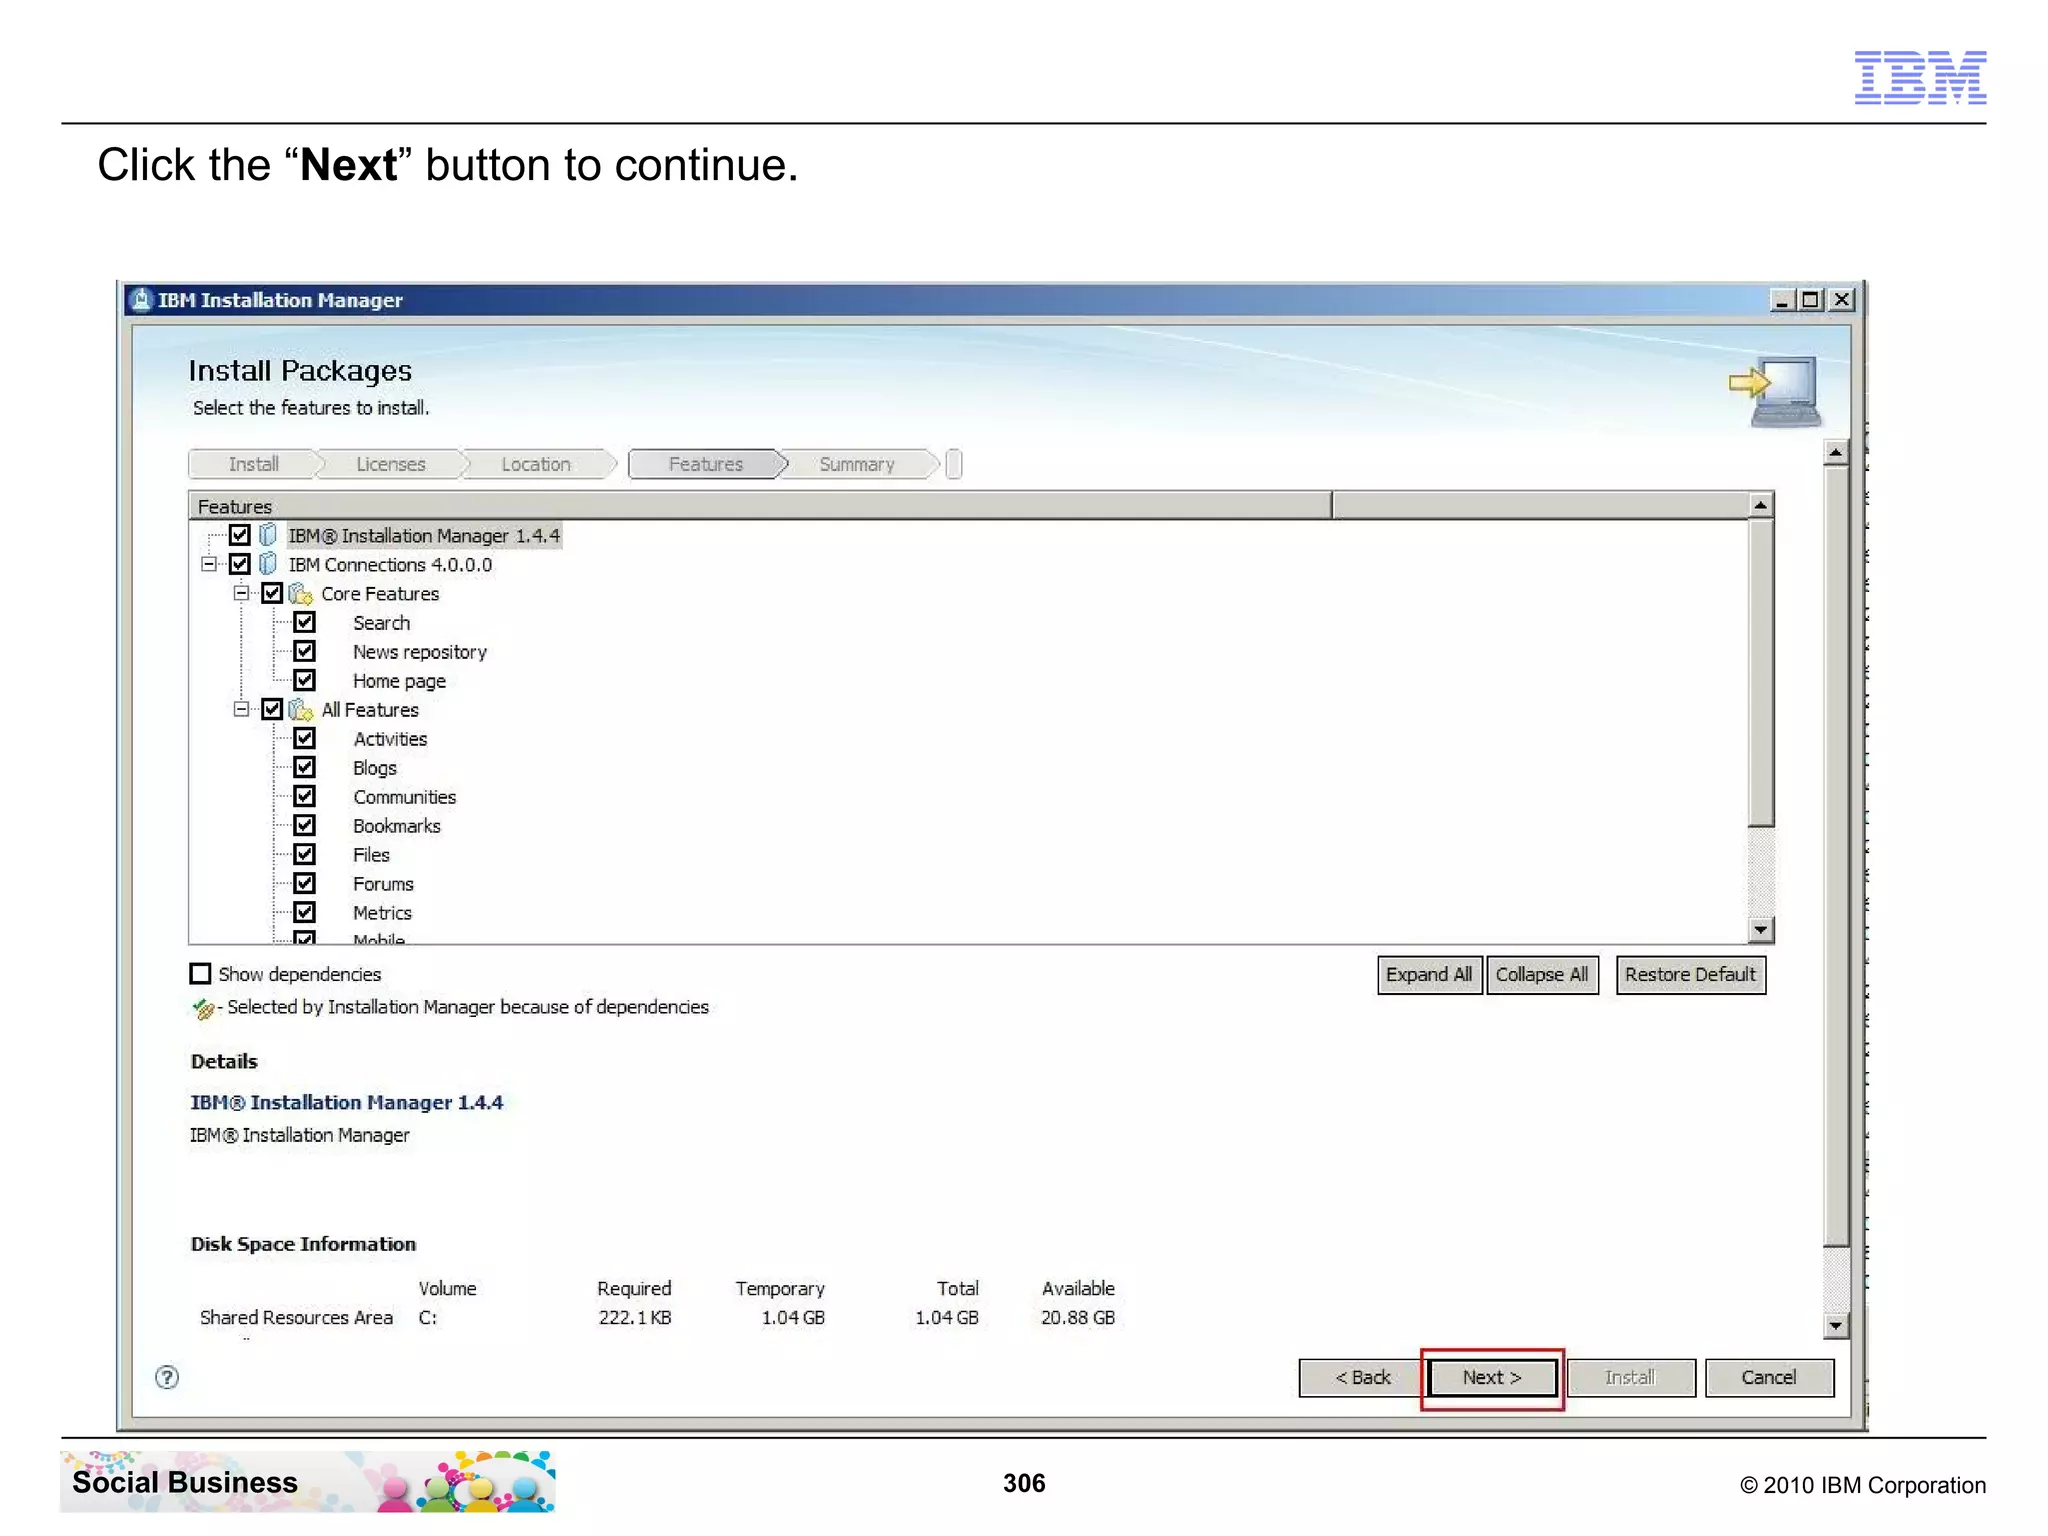Uncheck the Forums checkbox
2048x1536 pixels.
pos(305,883)
